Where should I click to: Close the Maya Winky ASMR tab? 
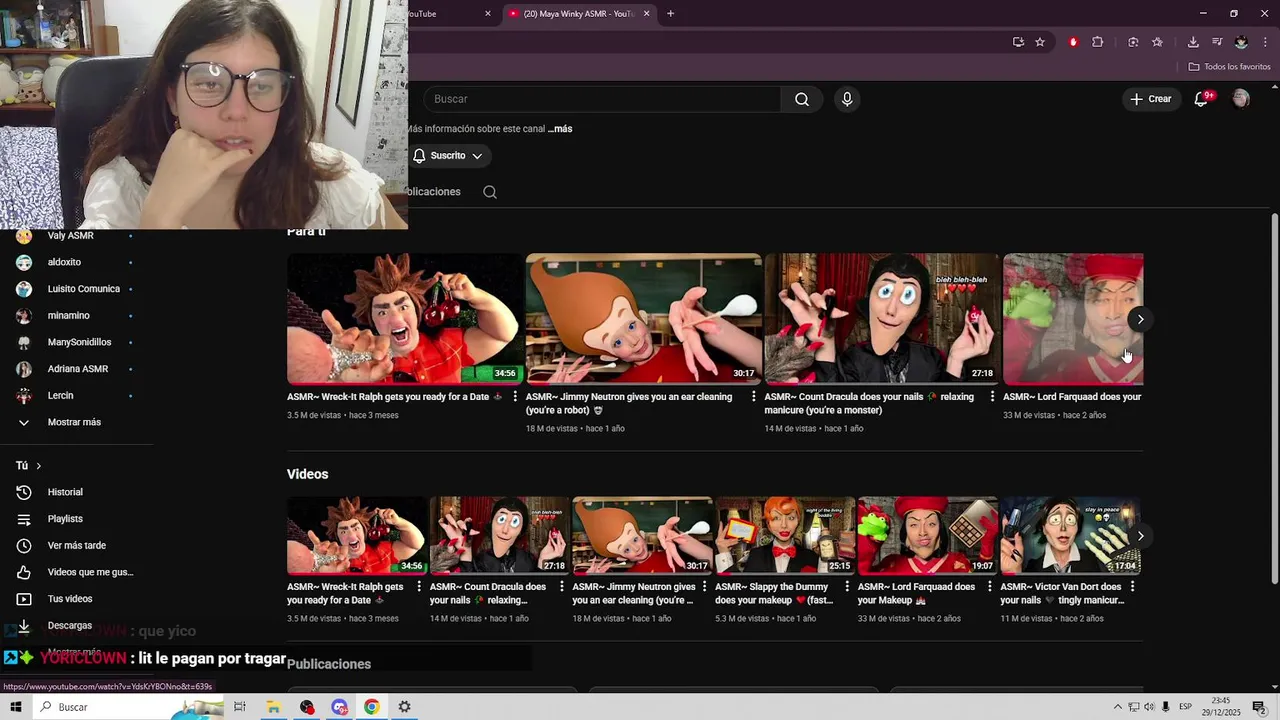(x=646, y=14)
